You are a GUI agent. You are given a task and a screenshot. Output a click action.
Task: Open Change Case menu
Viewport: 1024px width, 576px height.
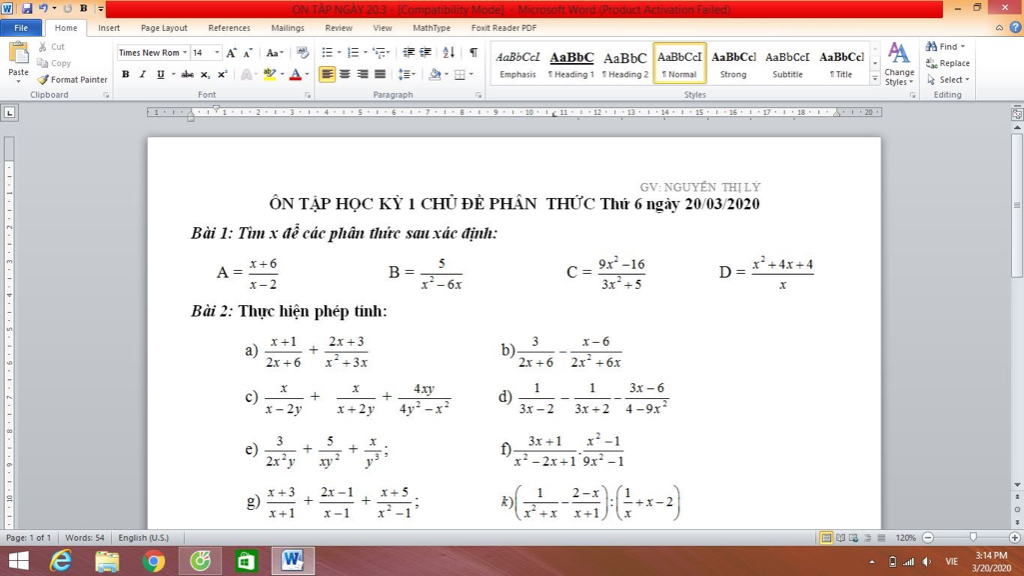pos(274,53)
